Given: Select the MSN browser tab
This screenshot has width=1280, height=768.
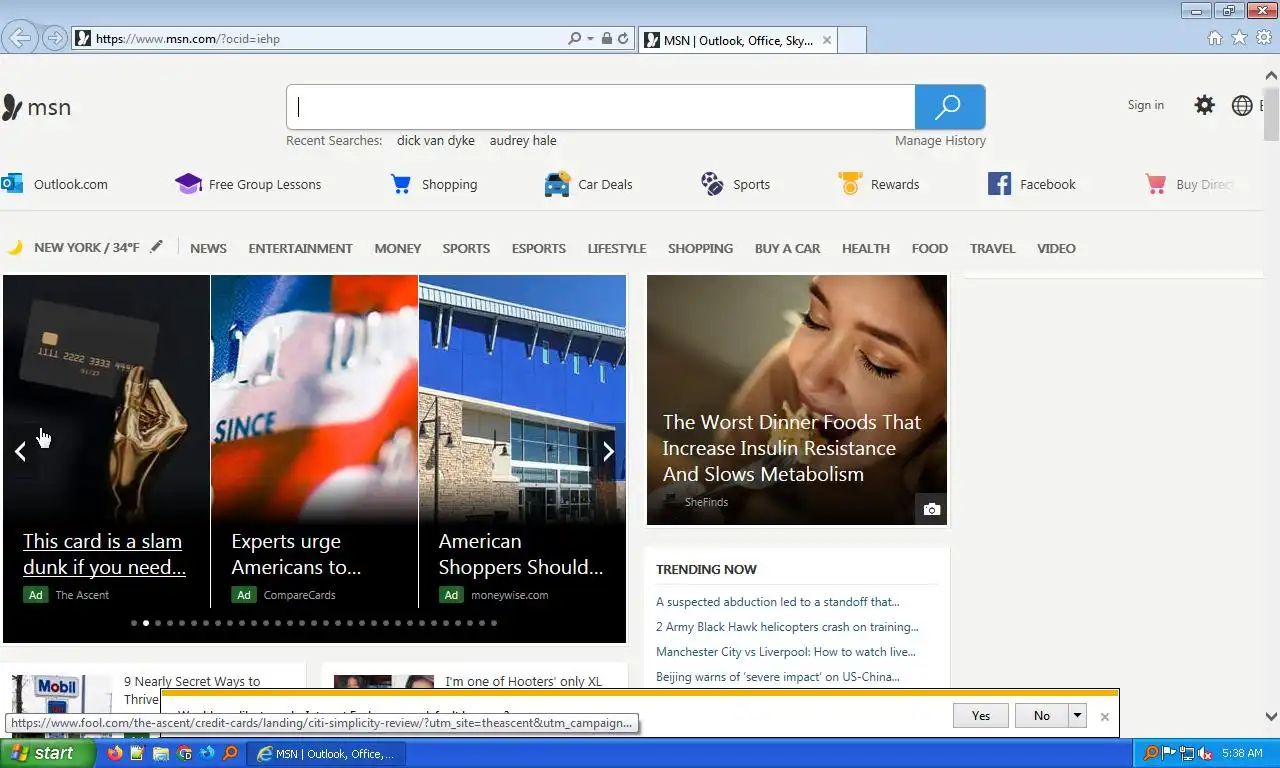Looking at the screenshot, I should 737,40.
